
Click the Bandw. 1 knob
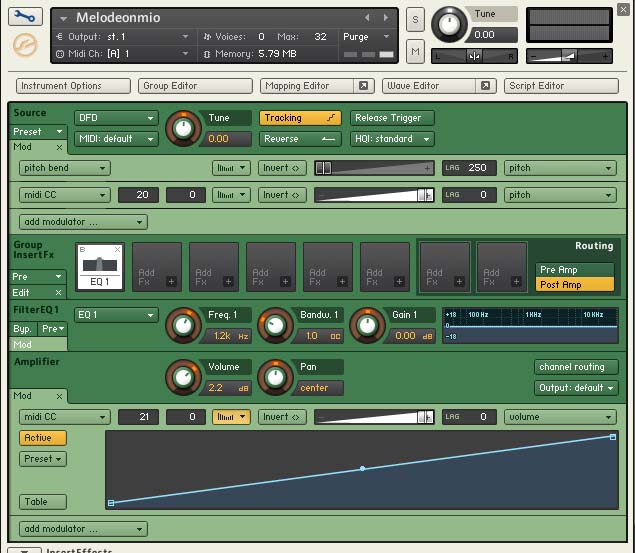pos(275,325)
